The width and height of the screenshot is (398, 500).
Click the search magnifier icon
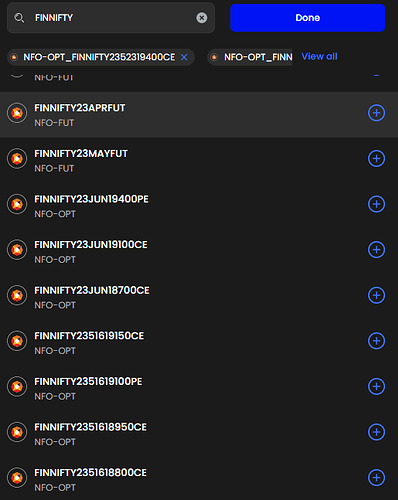[19, 18]
